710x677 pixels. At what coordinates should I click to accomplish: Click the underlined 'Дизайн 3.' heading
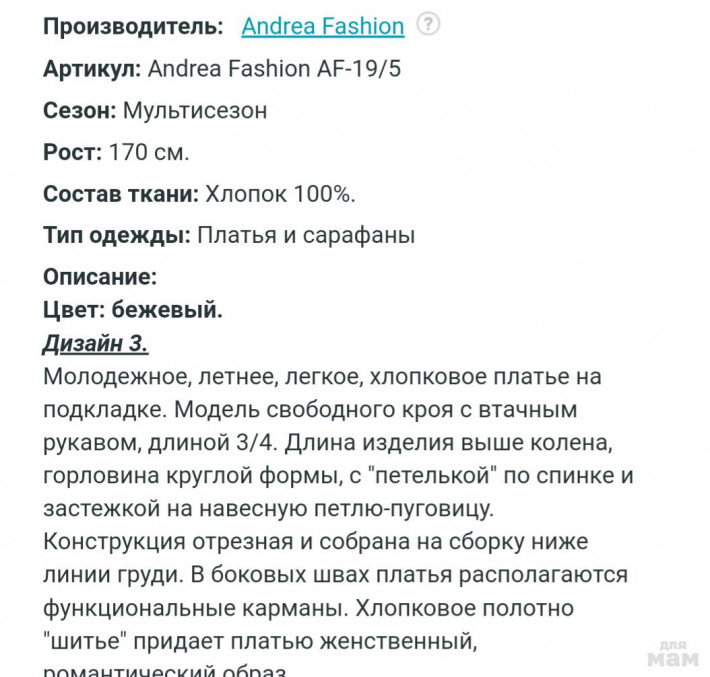pos(95,343)
